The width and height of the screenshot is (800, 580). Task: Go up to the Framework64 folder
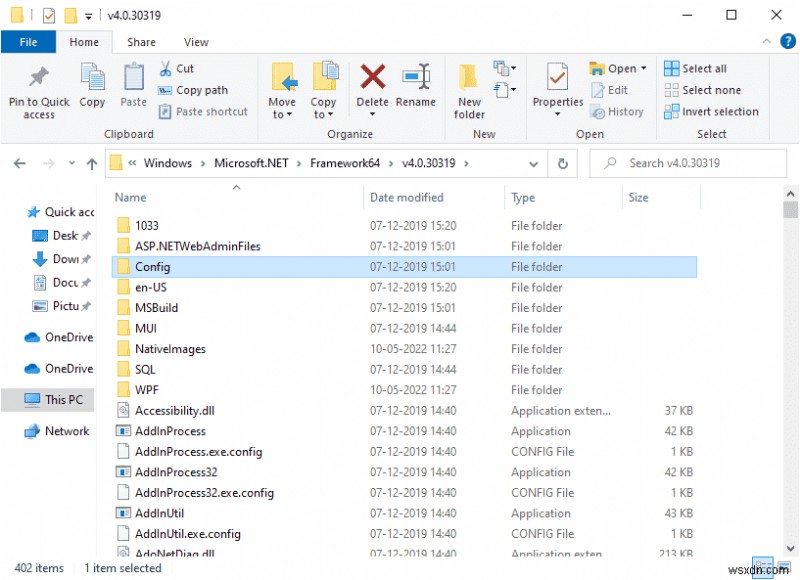tap(92, 163)
